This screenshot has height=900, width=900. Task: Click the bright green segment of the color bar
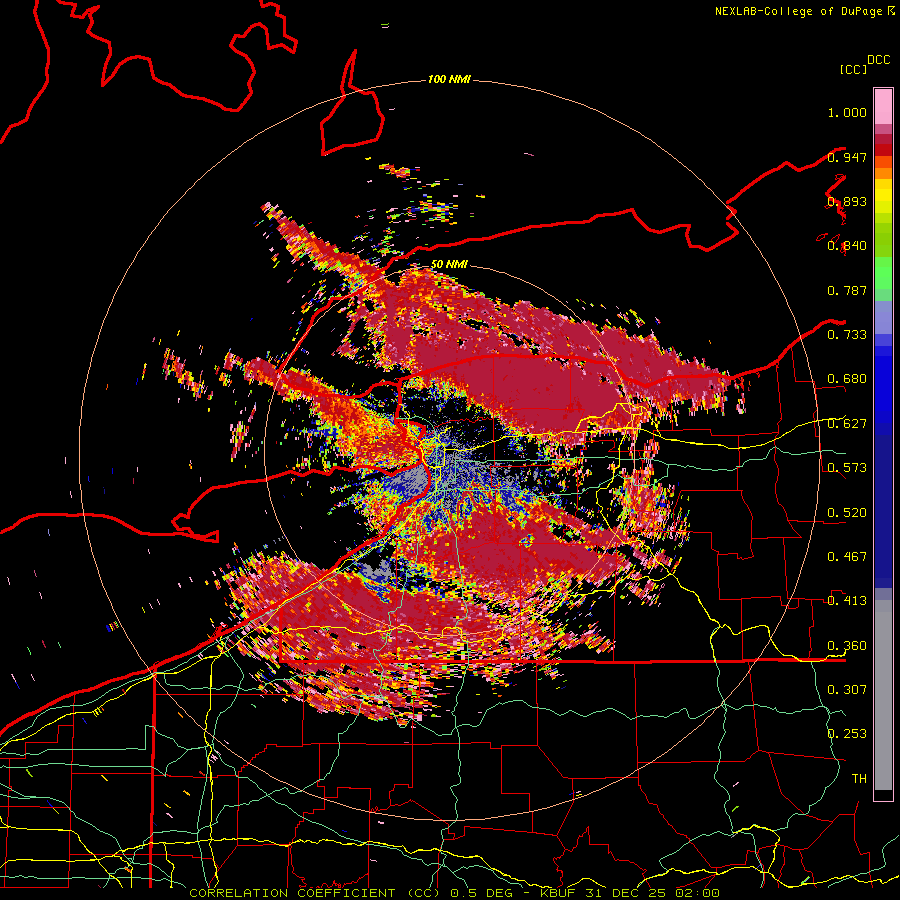pos(883,273)
